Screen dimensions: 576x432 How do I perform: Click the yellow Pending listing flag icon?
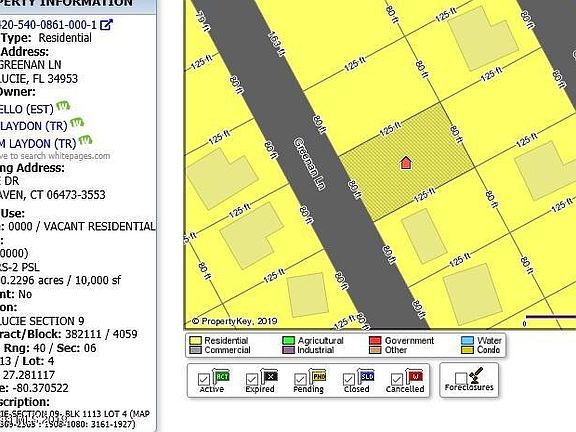318,376
